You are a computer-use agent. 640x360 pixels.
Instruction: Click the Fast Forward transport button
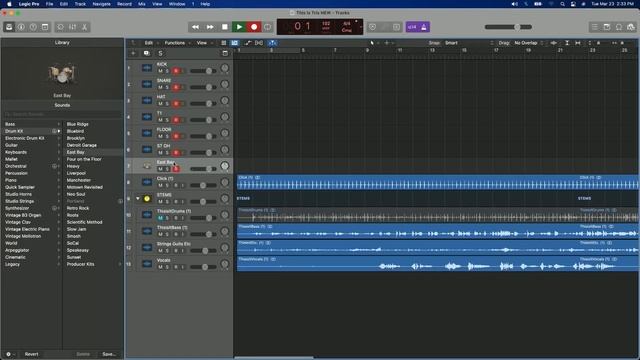[x=210, y=27]
